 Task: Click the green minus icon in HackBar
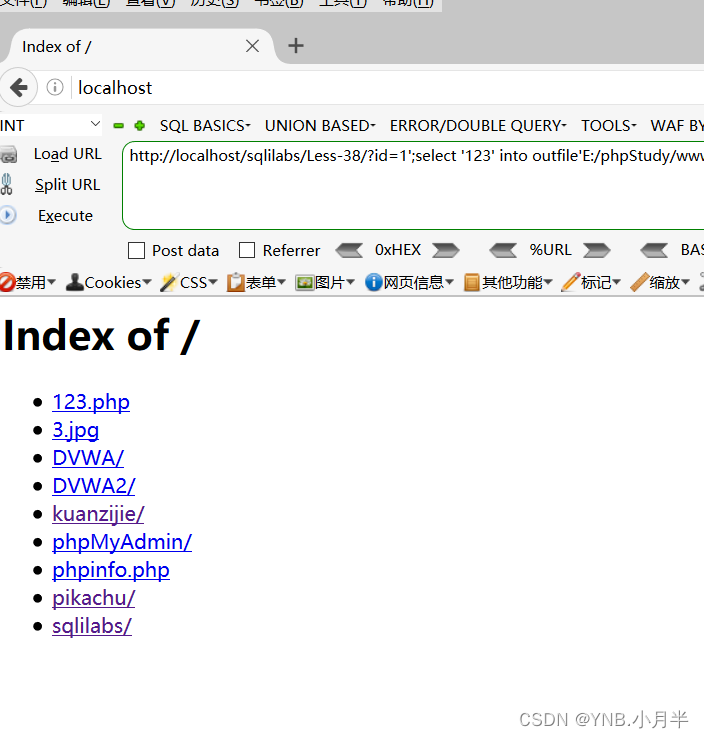[119, 126]
